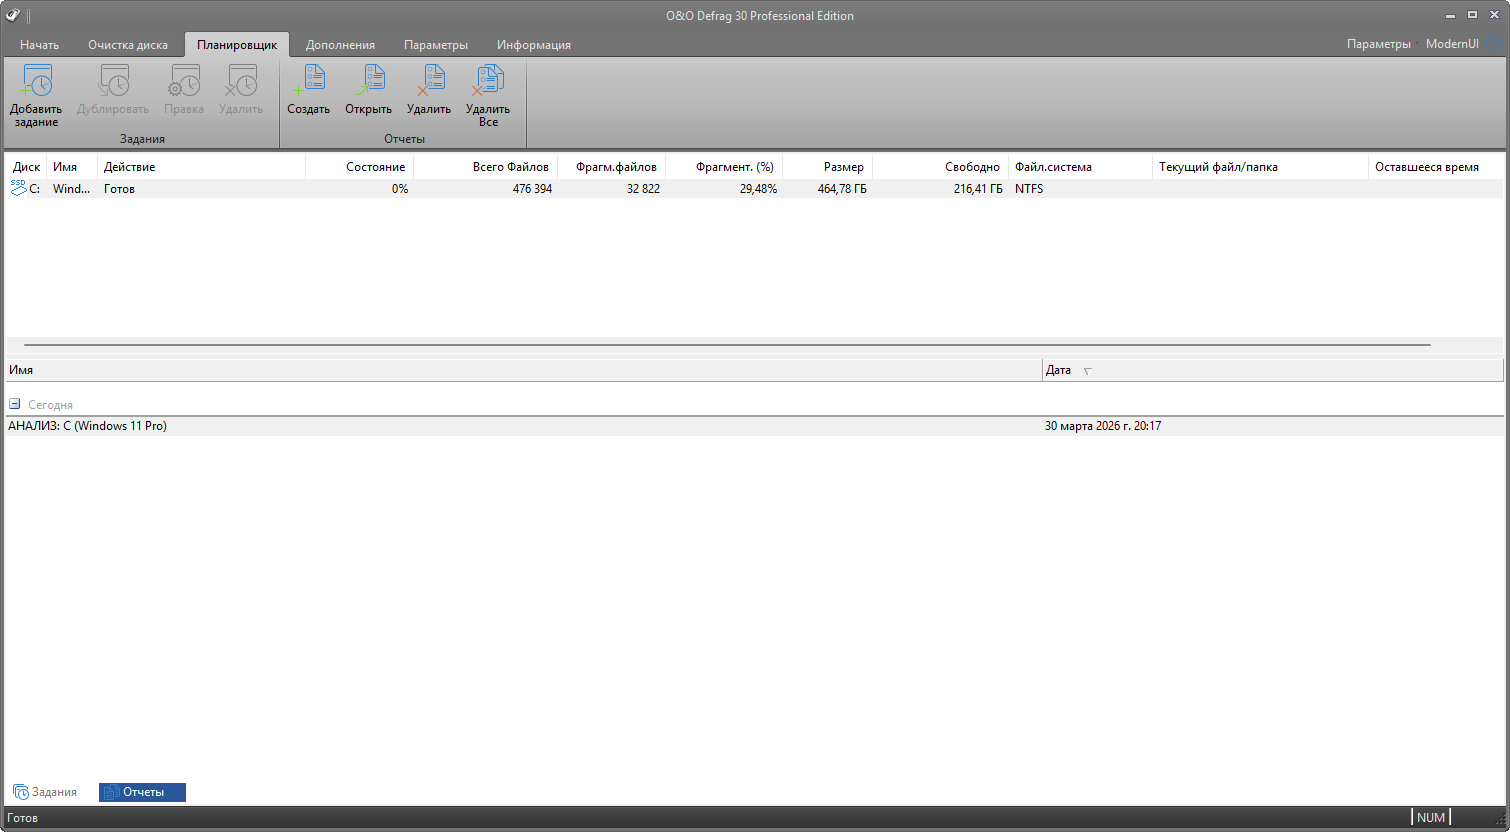The width and height of the screenshot is (1510, 832).
Task: Click the ModernUI help icon at top right
Action: pyautogui.click(x=1494, y=44)
